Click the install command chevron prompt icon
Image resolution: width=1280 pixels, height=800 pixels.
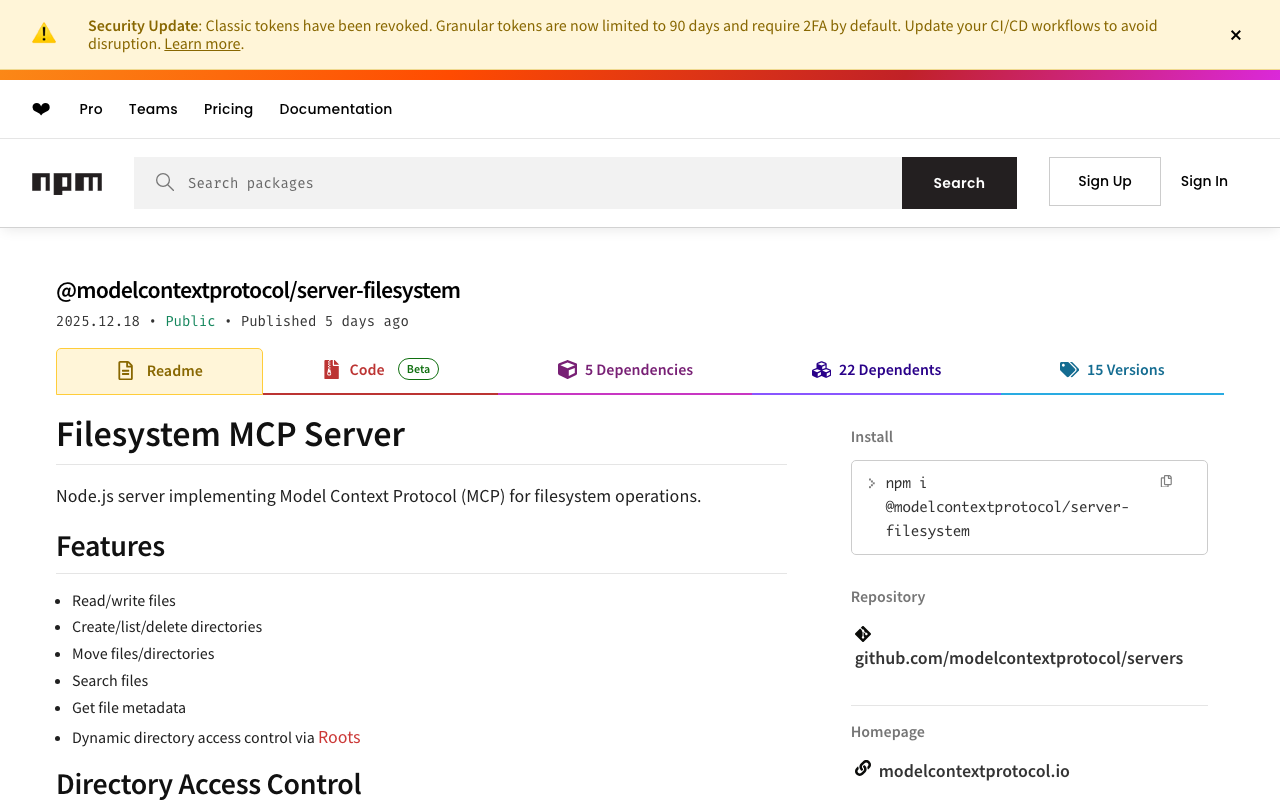click(x=872, y=483)
